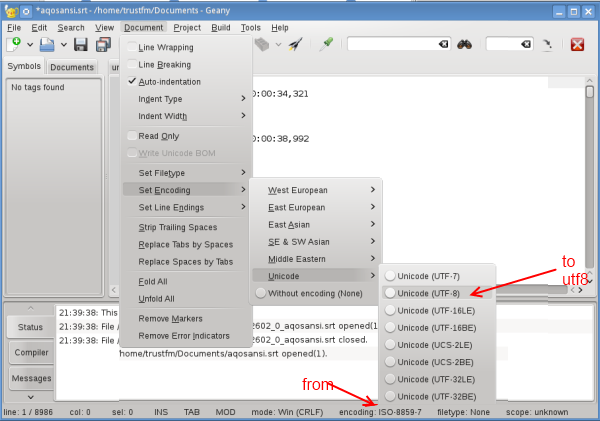Screen dimensions: 600x421
Task: Open the Edit menu
Action: 39,28
